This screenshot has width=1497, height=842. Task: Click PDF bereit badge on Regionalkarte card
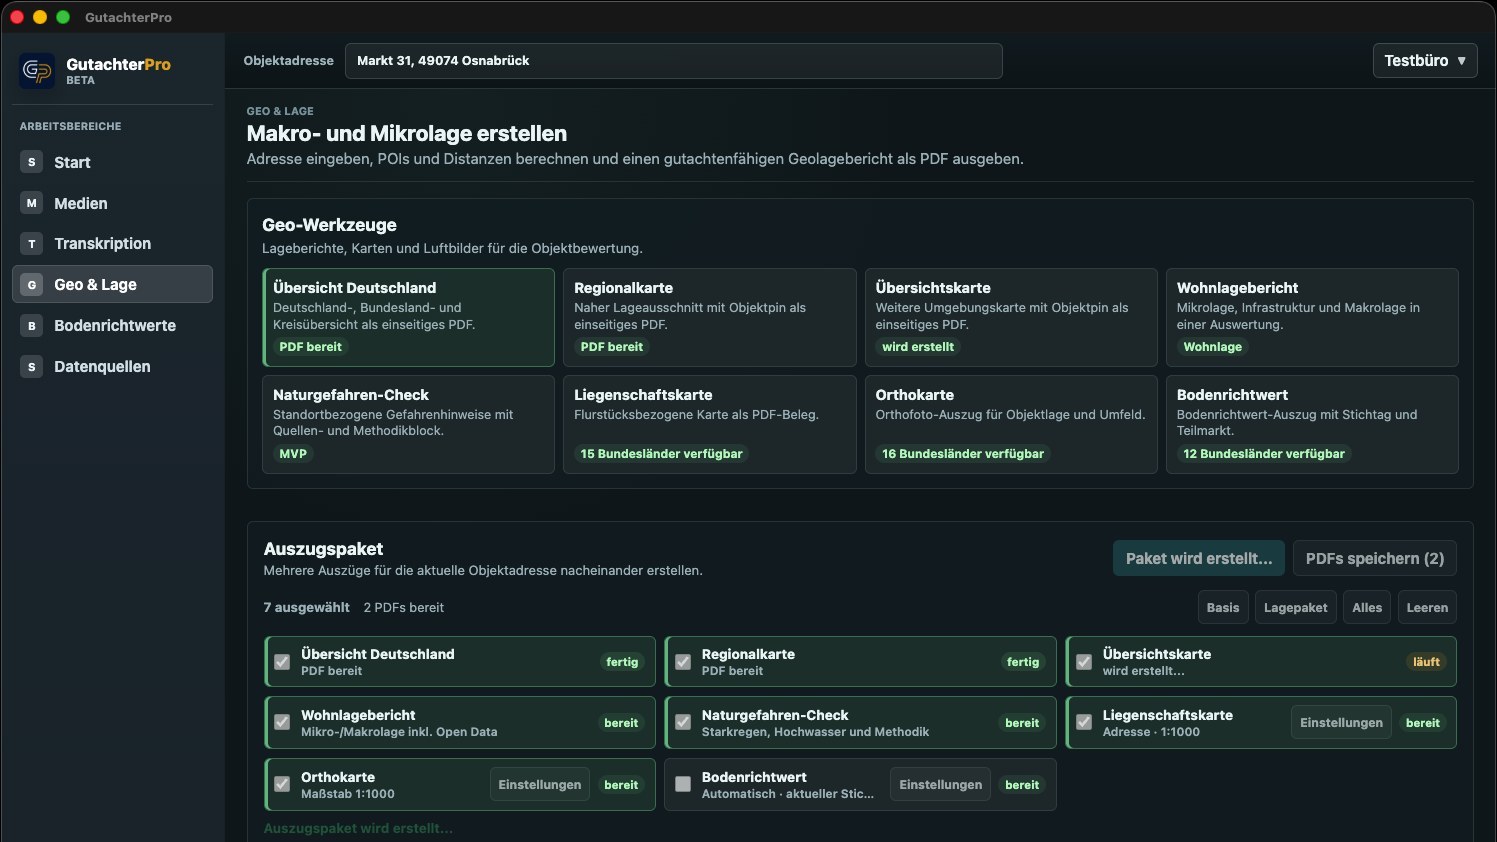(x=612, y=347)
